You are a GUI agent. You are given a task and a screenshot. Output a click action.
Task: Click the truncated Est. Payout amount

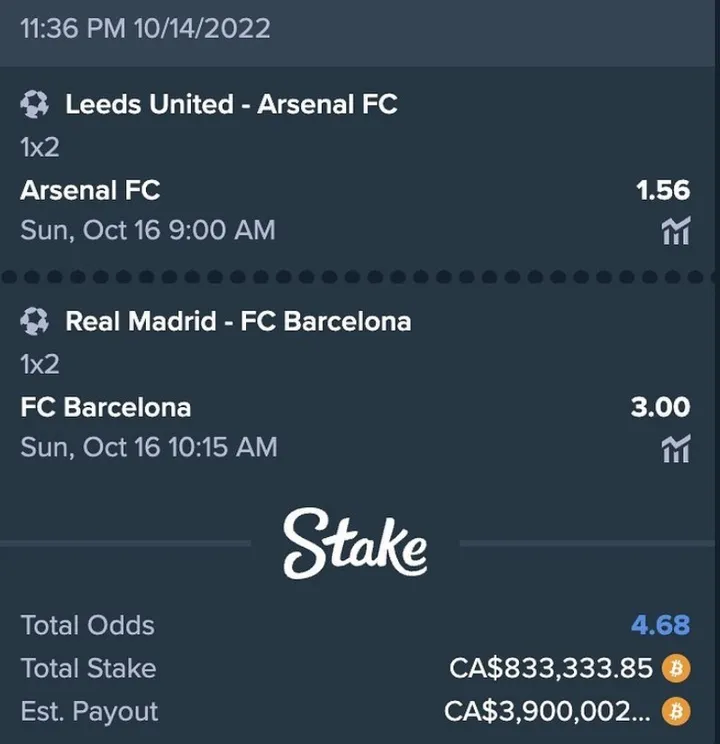[x=548, y=711]
